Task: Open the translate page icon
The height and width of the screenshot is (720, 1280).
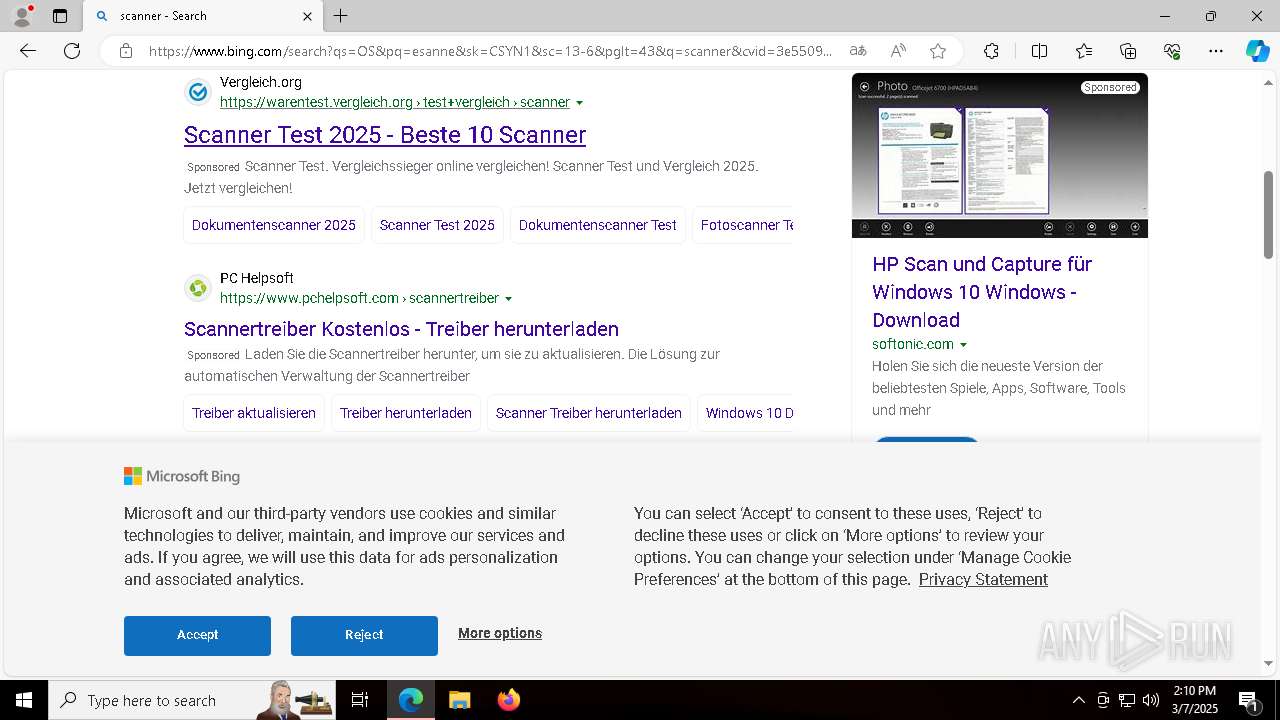Action: 858,51
